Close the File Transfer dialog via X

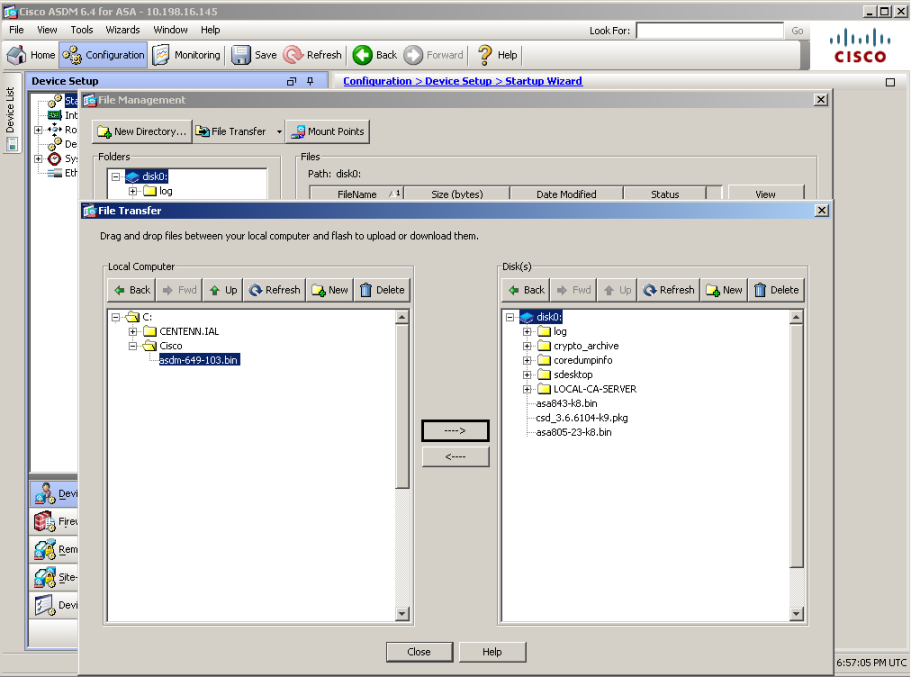coord(822,210)
